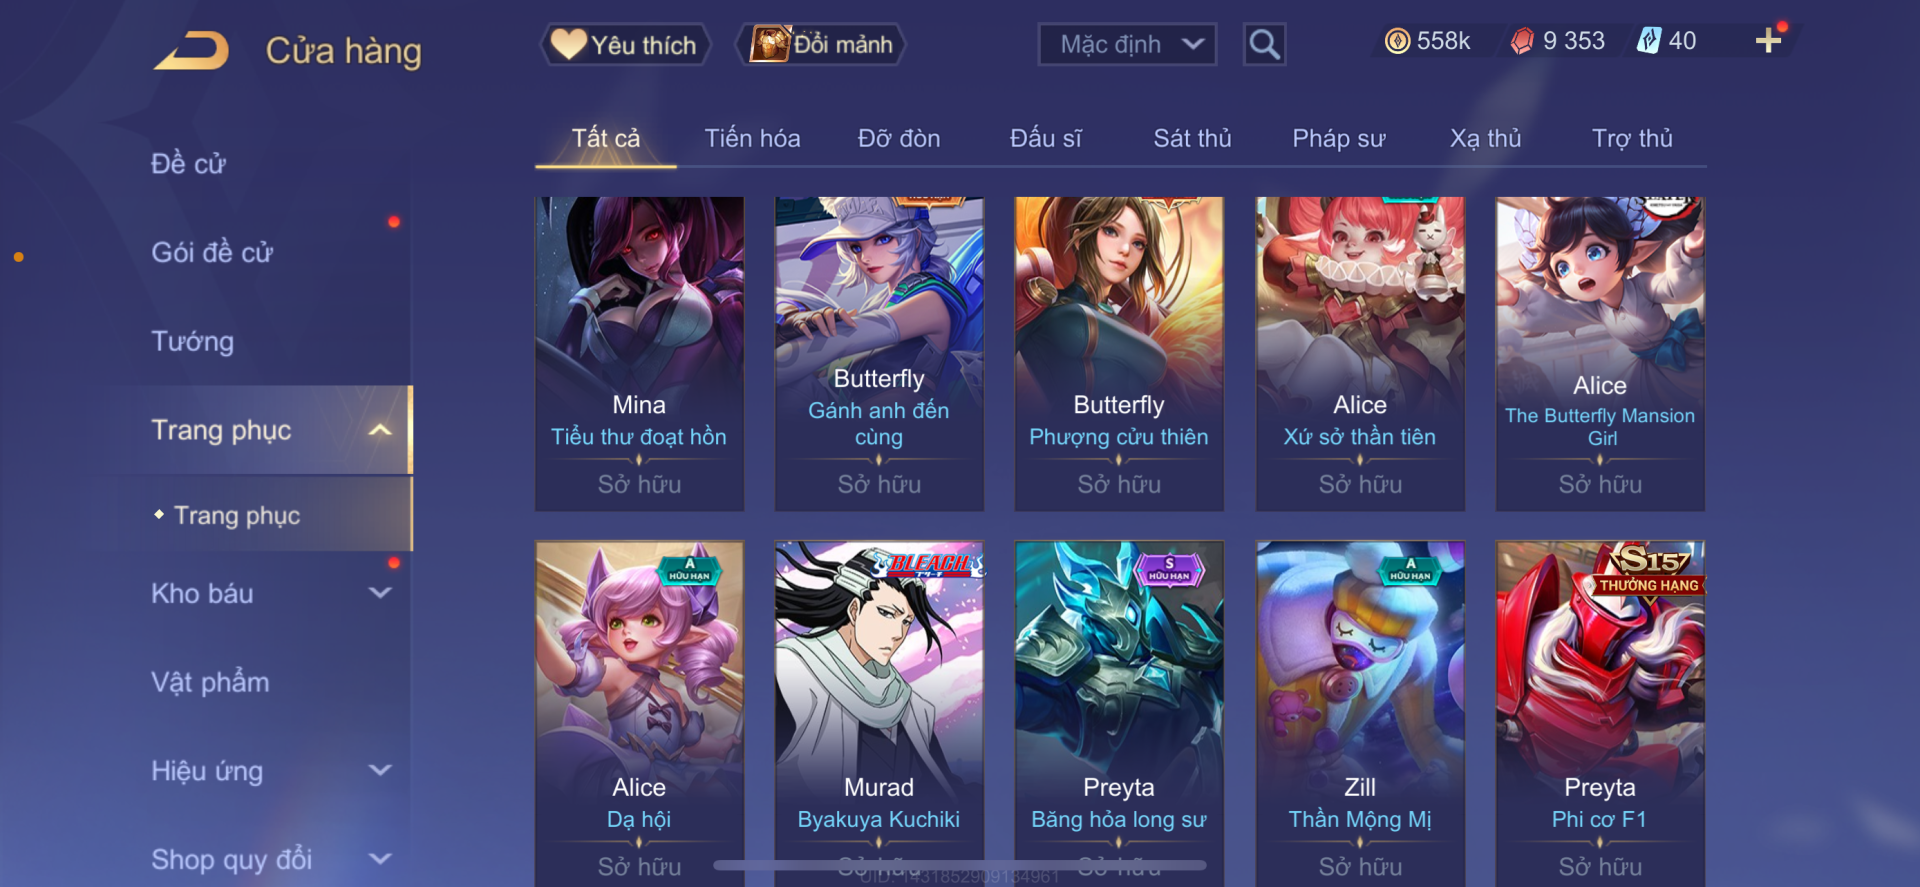This screenshot has width=1920, height=887.
Task: Expand the Hiệu ứng sidebar section
Action: (380, 771)
